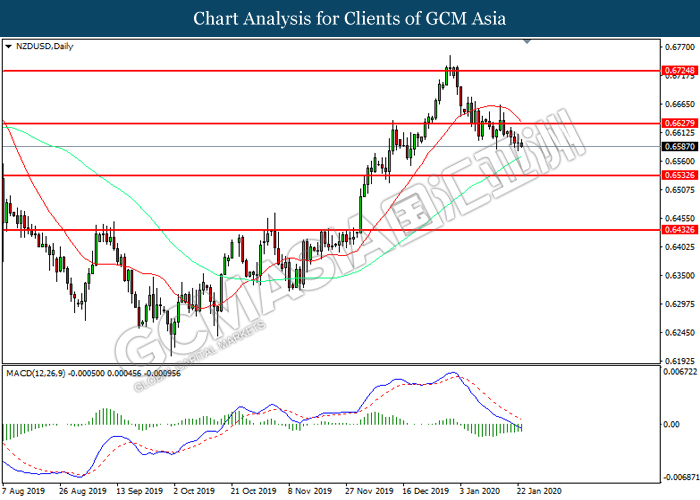Select the NZDUSD,Daily chart title
This screenshot has width=700, height=500.
(44, 46)
